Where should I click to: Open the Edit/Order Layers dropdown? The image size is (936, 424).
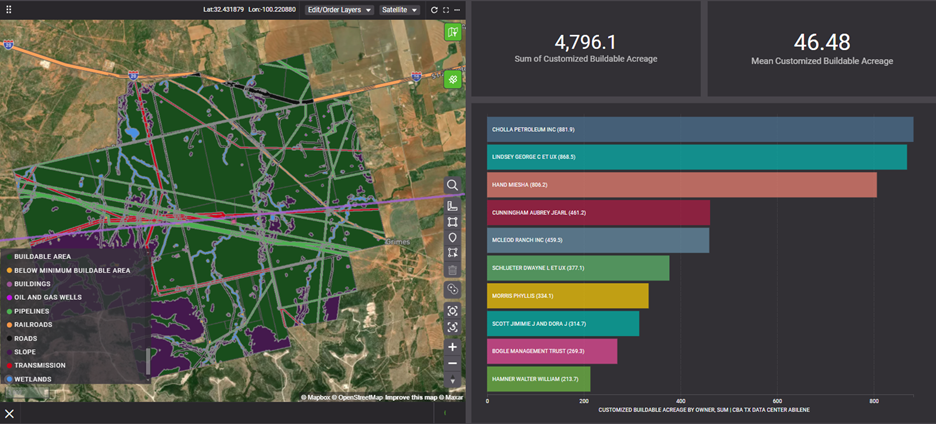click(x=339, y=10)
